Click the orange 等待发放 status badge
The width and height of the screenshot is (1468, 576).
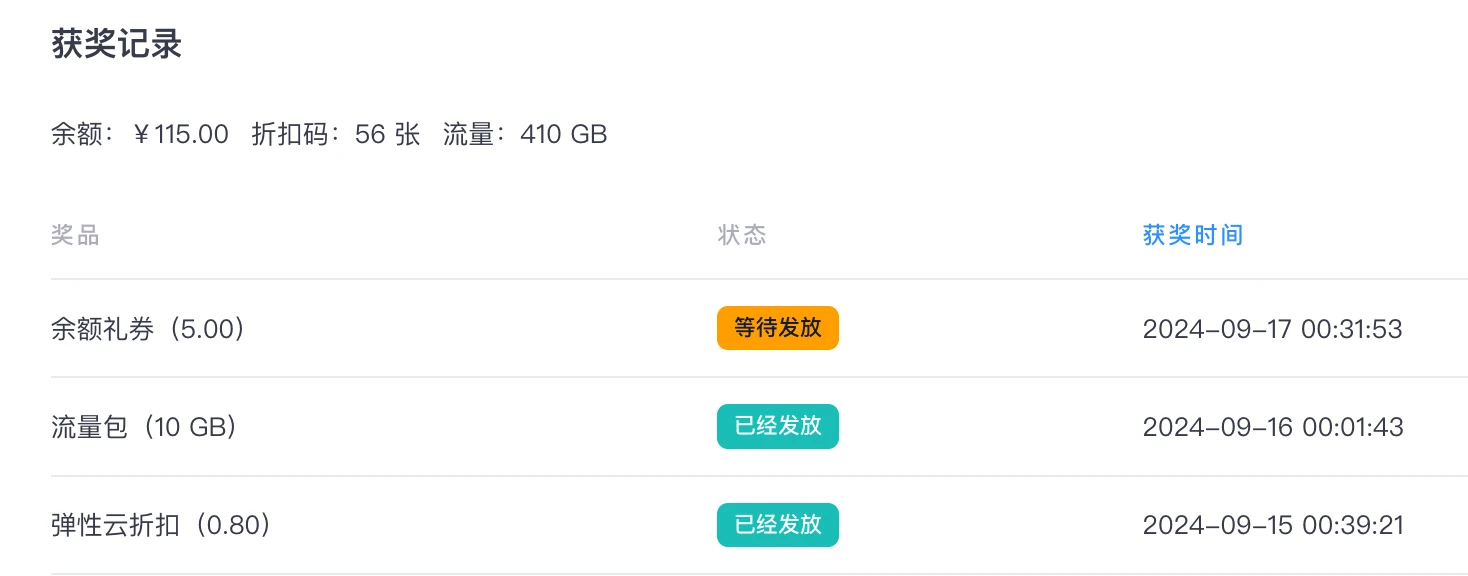(x=778, y=328)
